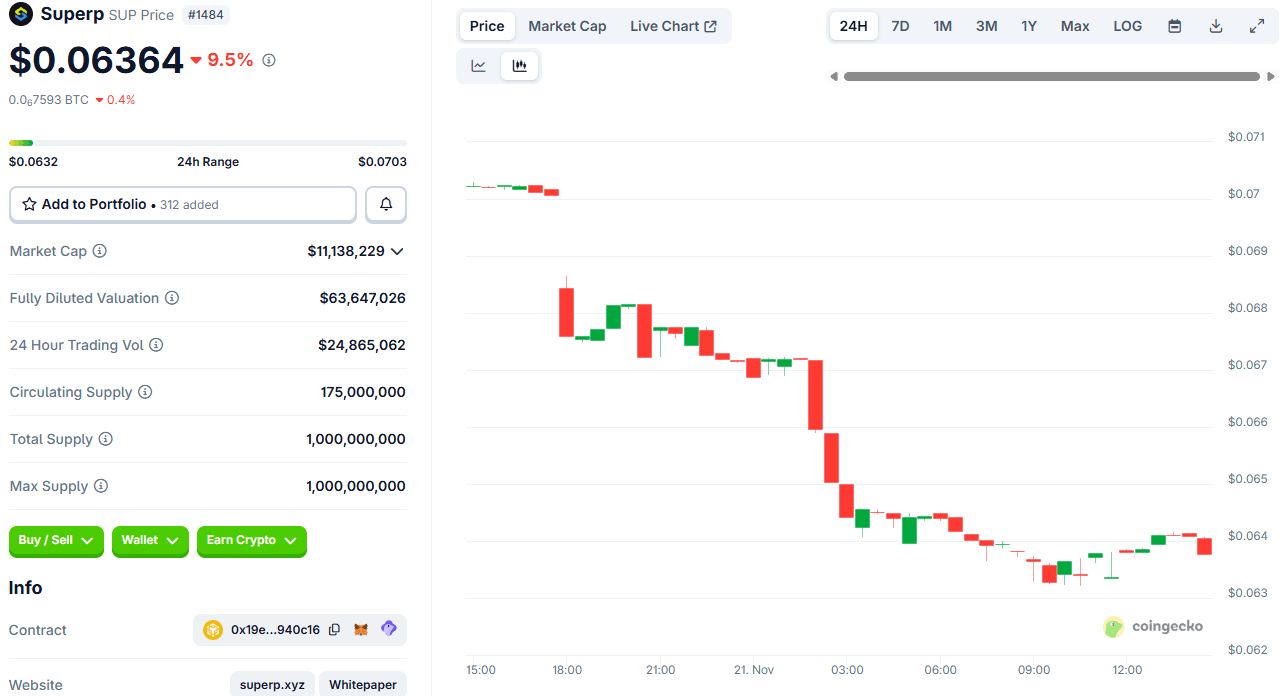Screen dimensions: 1281x696
Task: Open the superp.xyz website link
Action: coord(272,685)
